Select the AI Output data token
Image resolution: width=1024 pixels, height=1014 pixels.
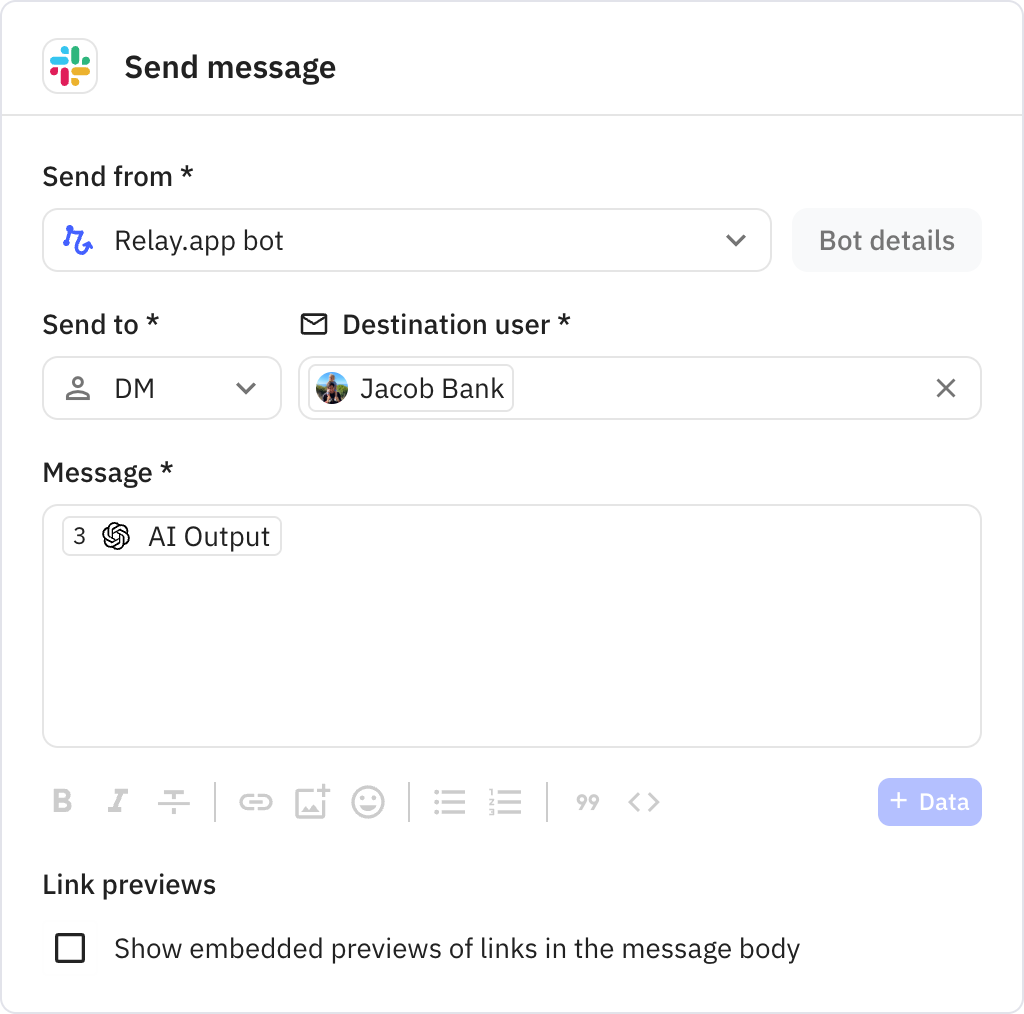170,536
